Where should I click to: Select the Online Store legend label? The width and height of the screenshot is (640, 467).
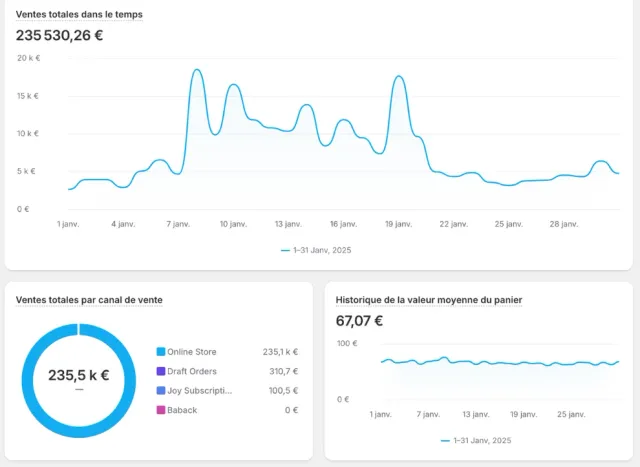[x=192, y=352]
